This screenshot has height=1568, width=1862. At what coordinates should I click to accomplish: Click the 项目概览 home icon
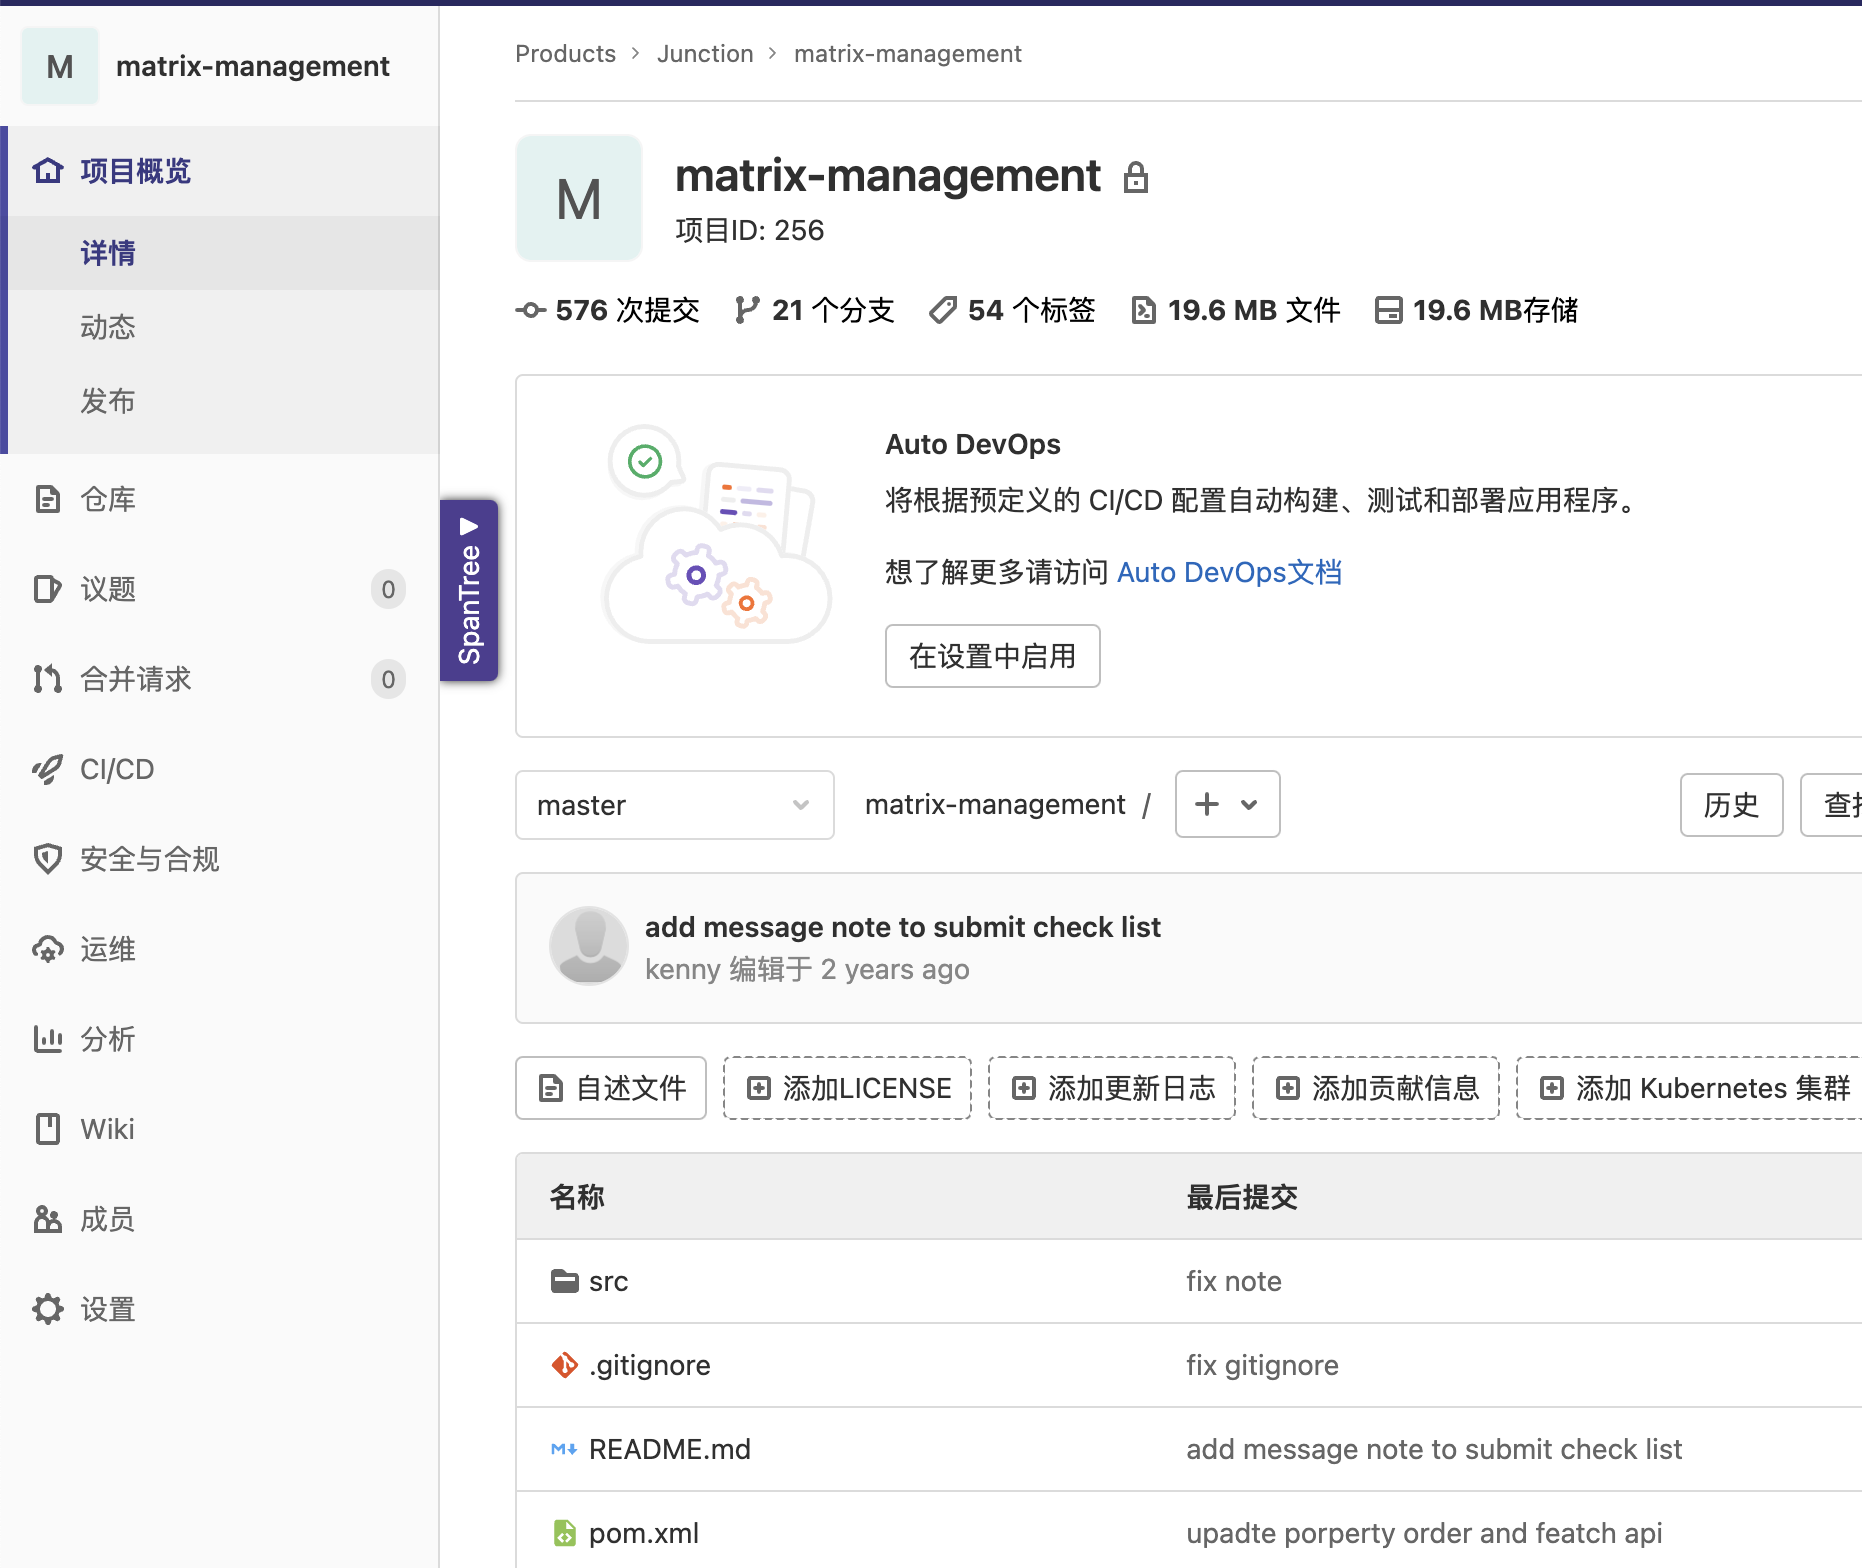pos(47,171)
